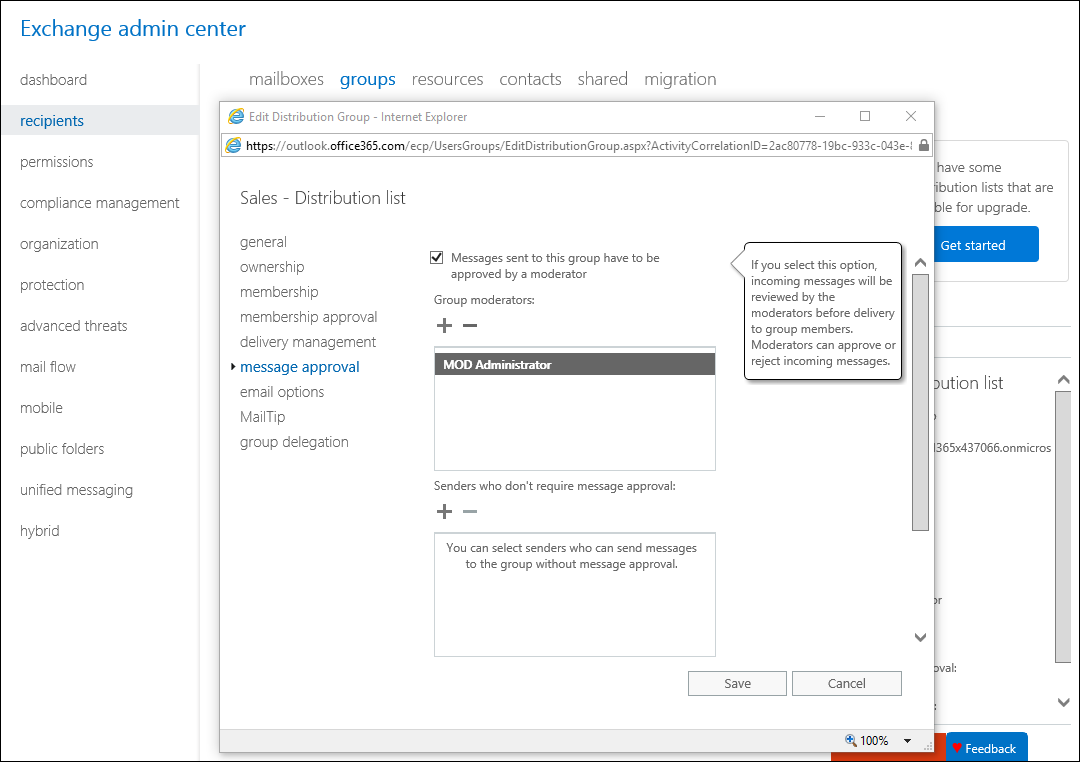
Task: Switch to the mailboxes tab
Action: pyautogui.click(x=286, y=78)
